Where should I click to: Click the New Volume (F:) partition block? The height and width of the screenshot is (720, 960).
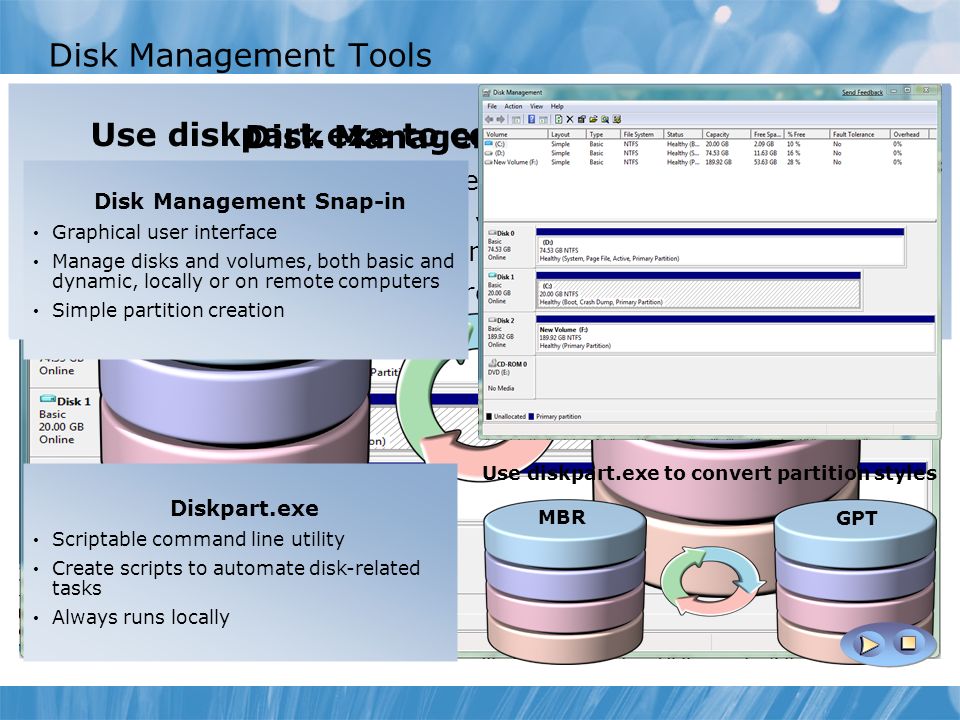[x=735, y=334]
